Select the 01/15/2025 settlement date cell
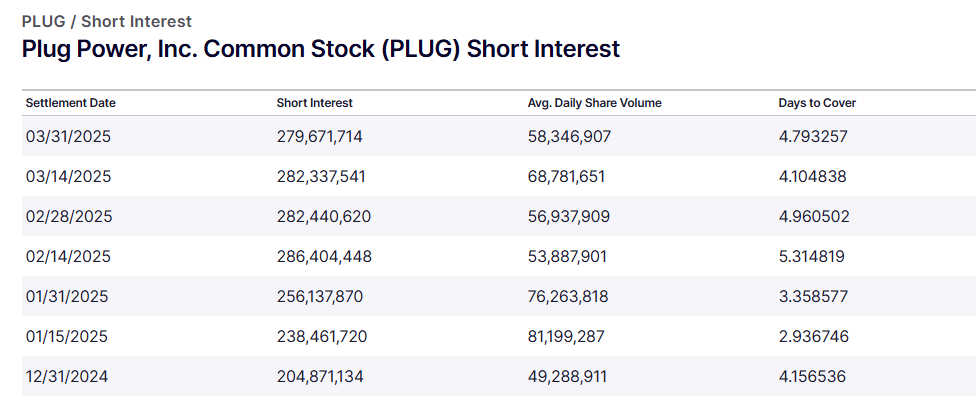The width and height of the screenshot is (976, 399). (67, 337)
